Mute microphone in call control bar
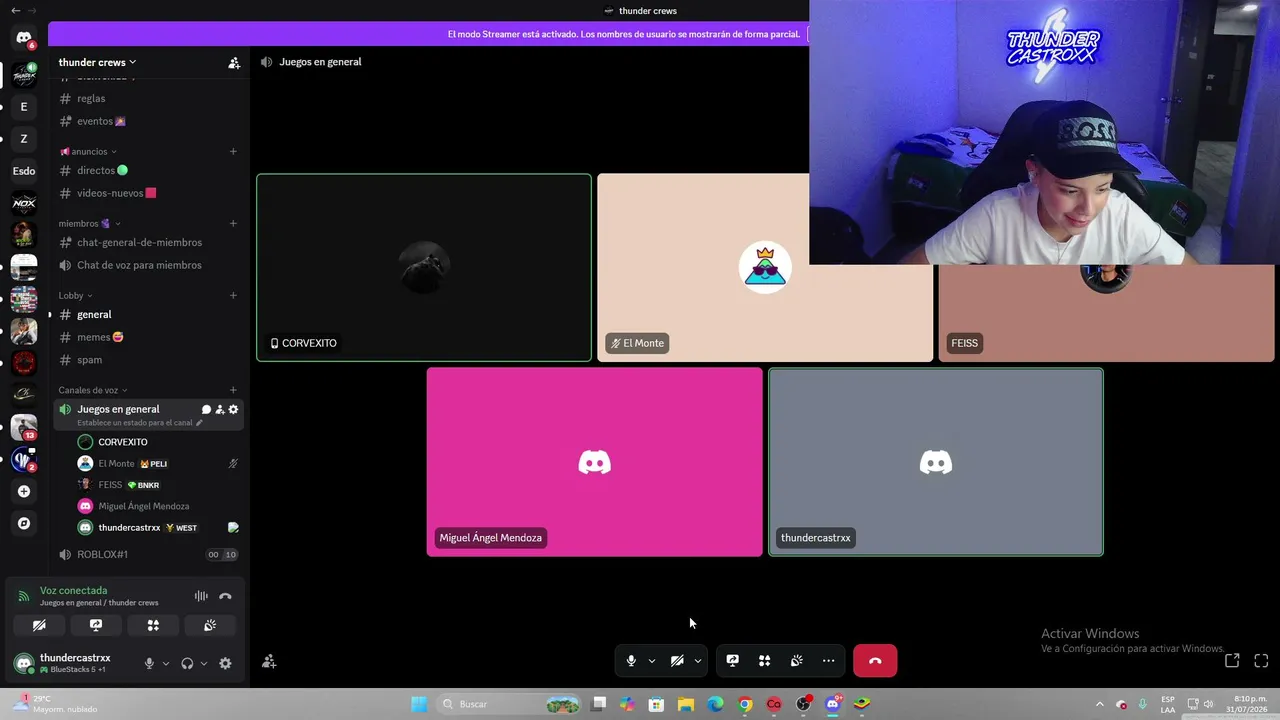The image size is (1280, 720). (x=631, y=661)
